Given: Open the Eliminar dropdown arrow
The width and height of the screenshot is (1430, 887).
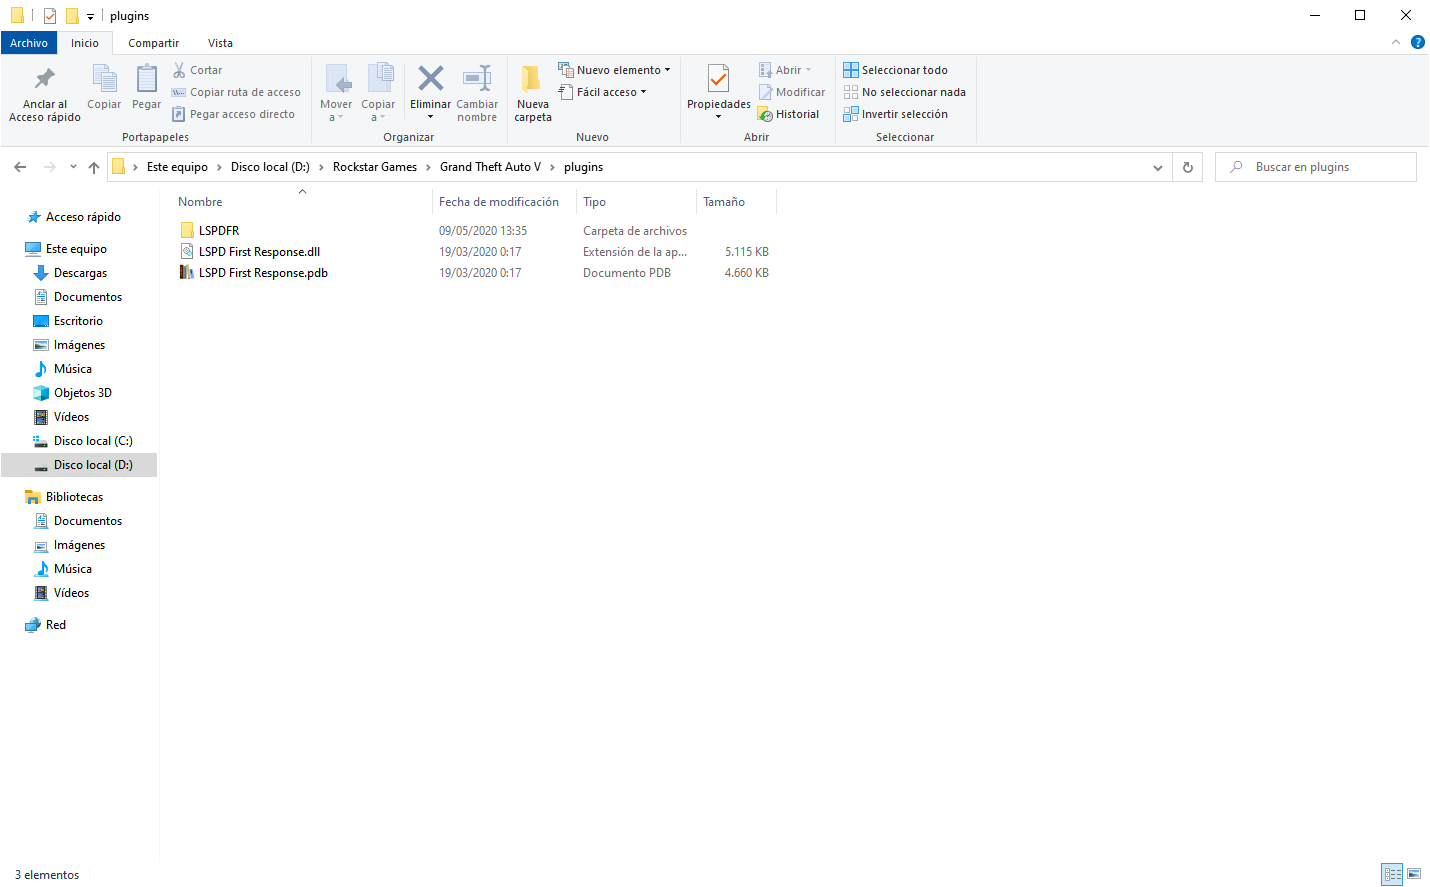Looking at the screenshot, I should pos(431,117).
